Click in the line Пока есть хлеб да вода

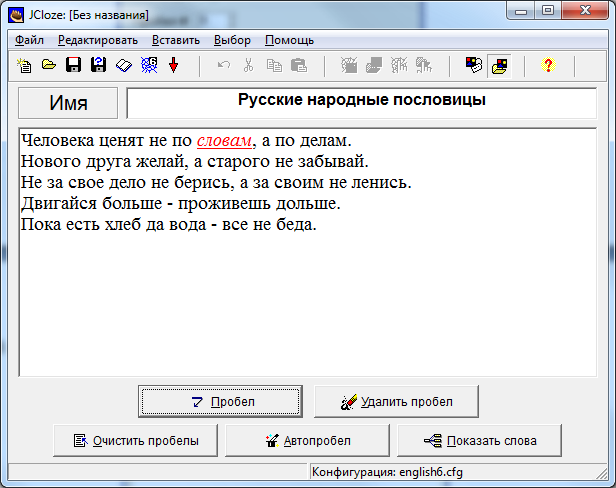coord(169,225)
